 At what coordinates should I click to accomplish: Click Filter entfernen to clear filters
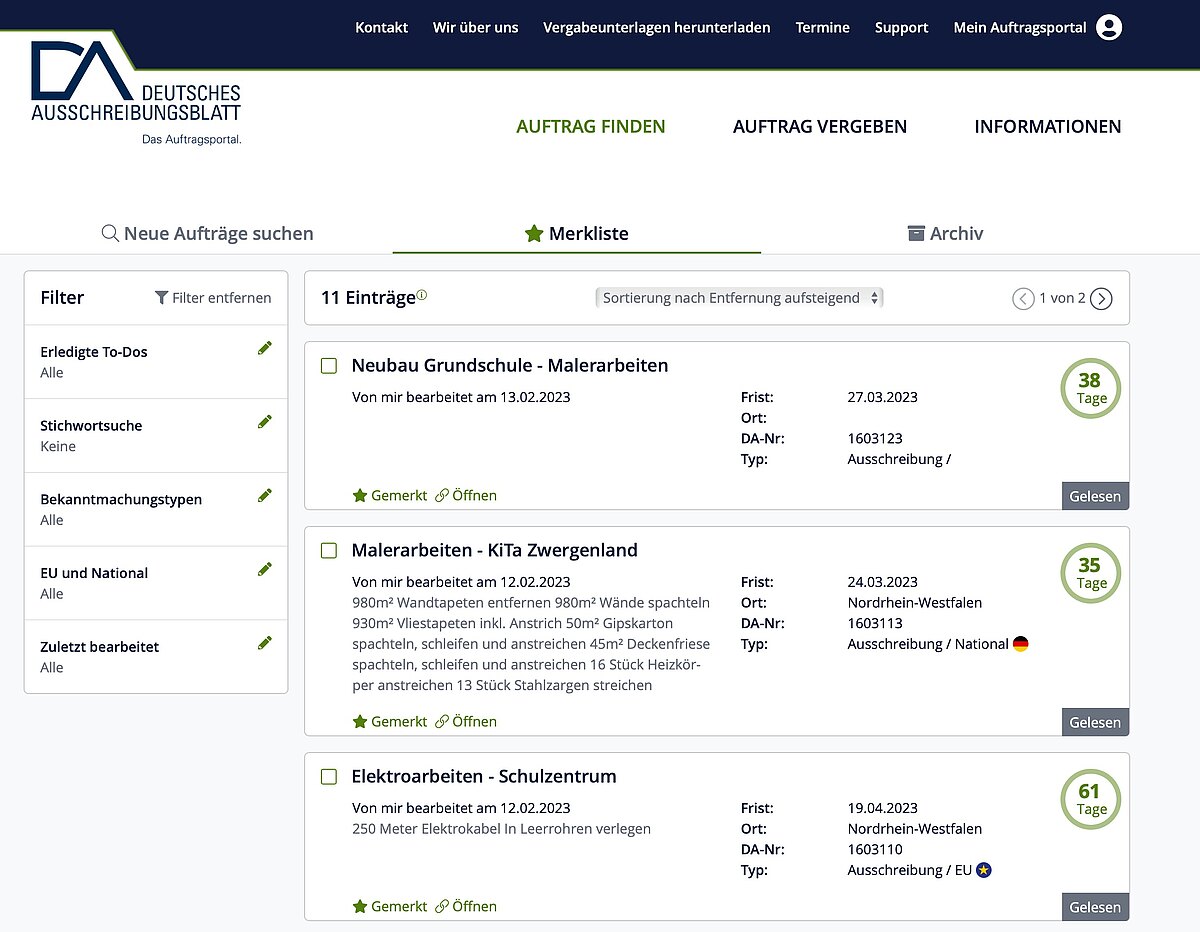tap(213, 298)
